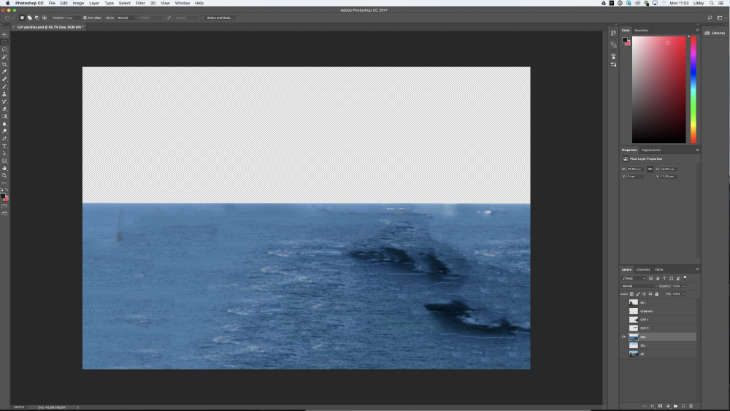Open the Libraries panel

point(715,33)
